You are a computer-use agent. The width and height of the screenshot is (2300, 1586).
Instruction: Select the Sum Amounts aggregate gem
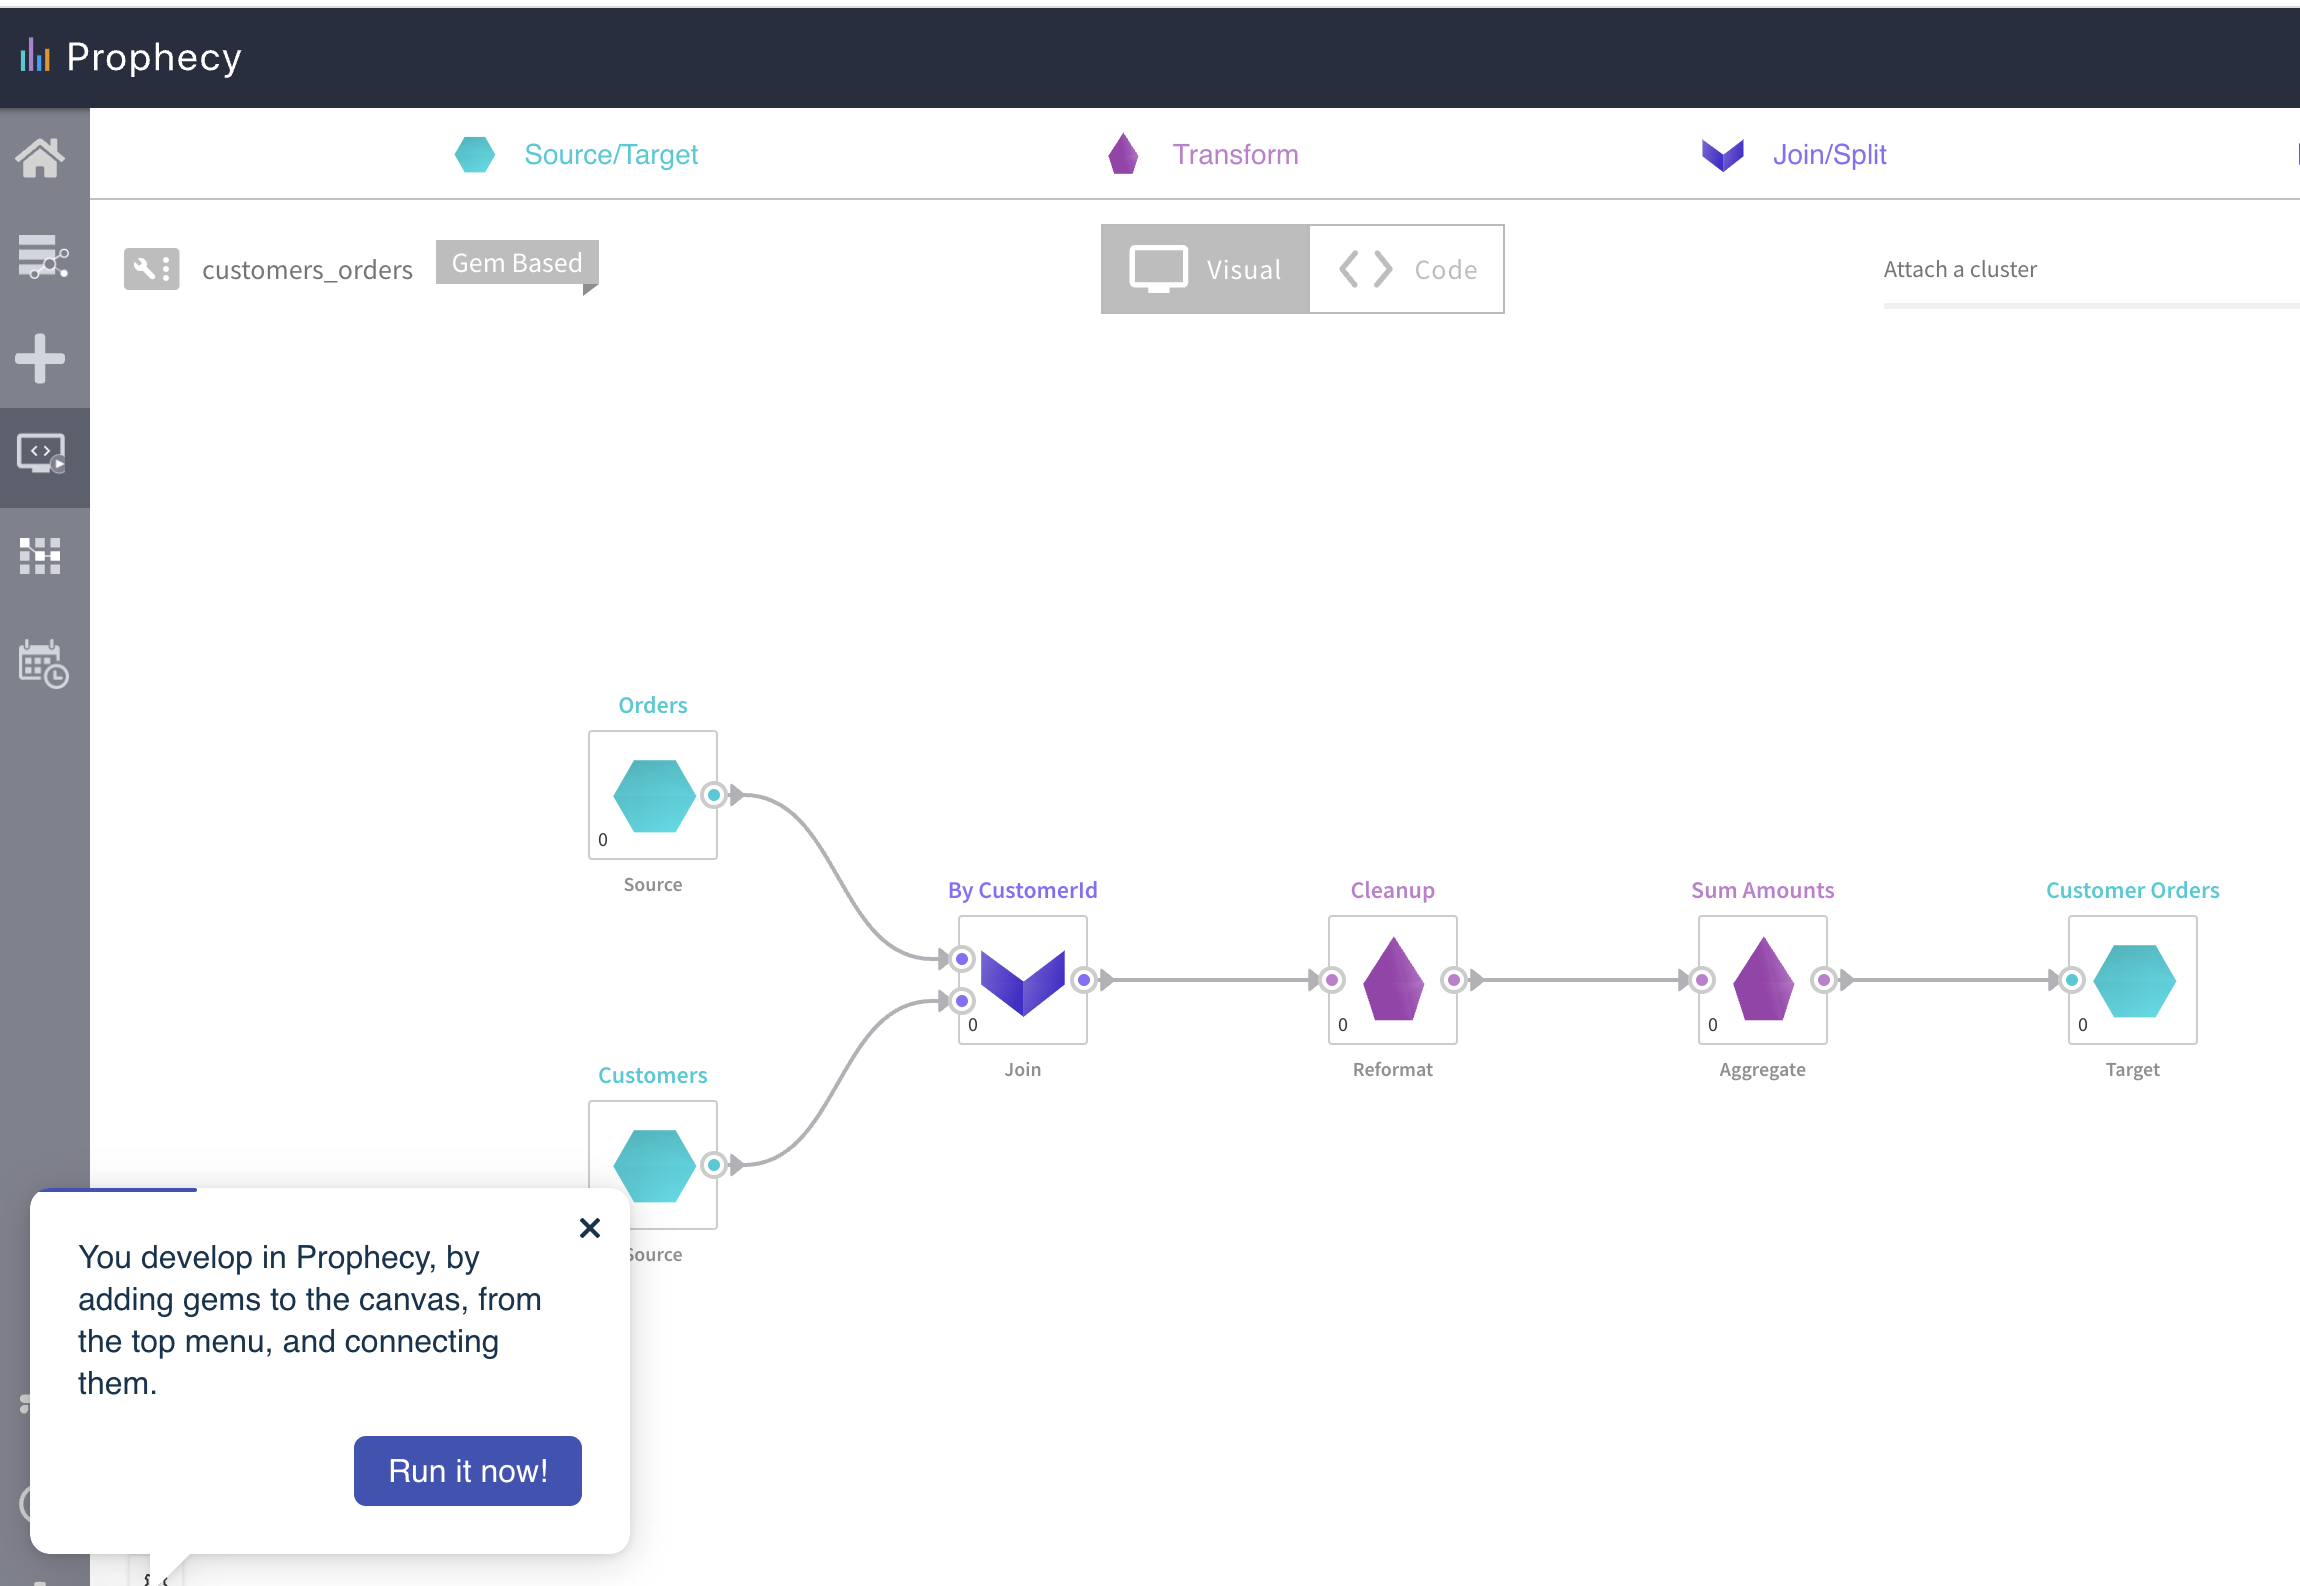point(1762,980)
